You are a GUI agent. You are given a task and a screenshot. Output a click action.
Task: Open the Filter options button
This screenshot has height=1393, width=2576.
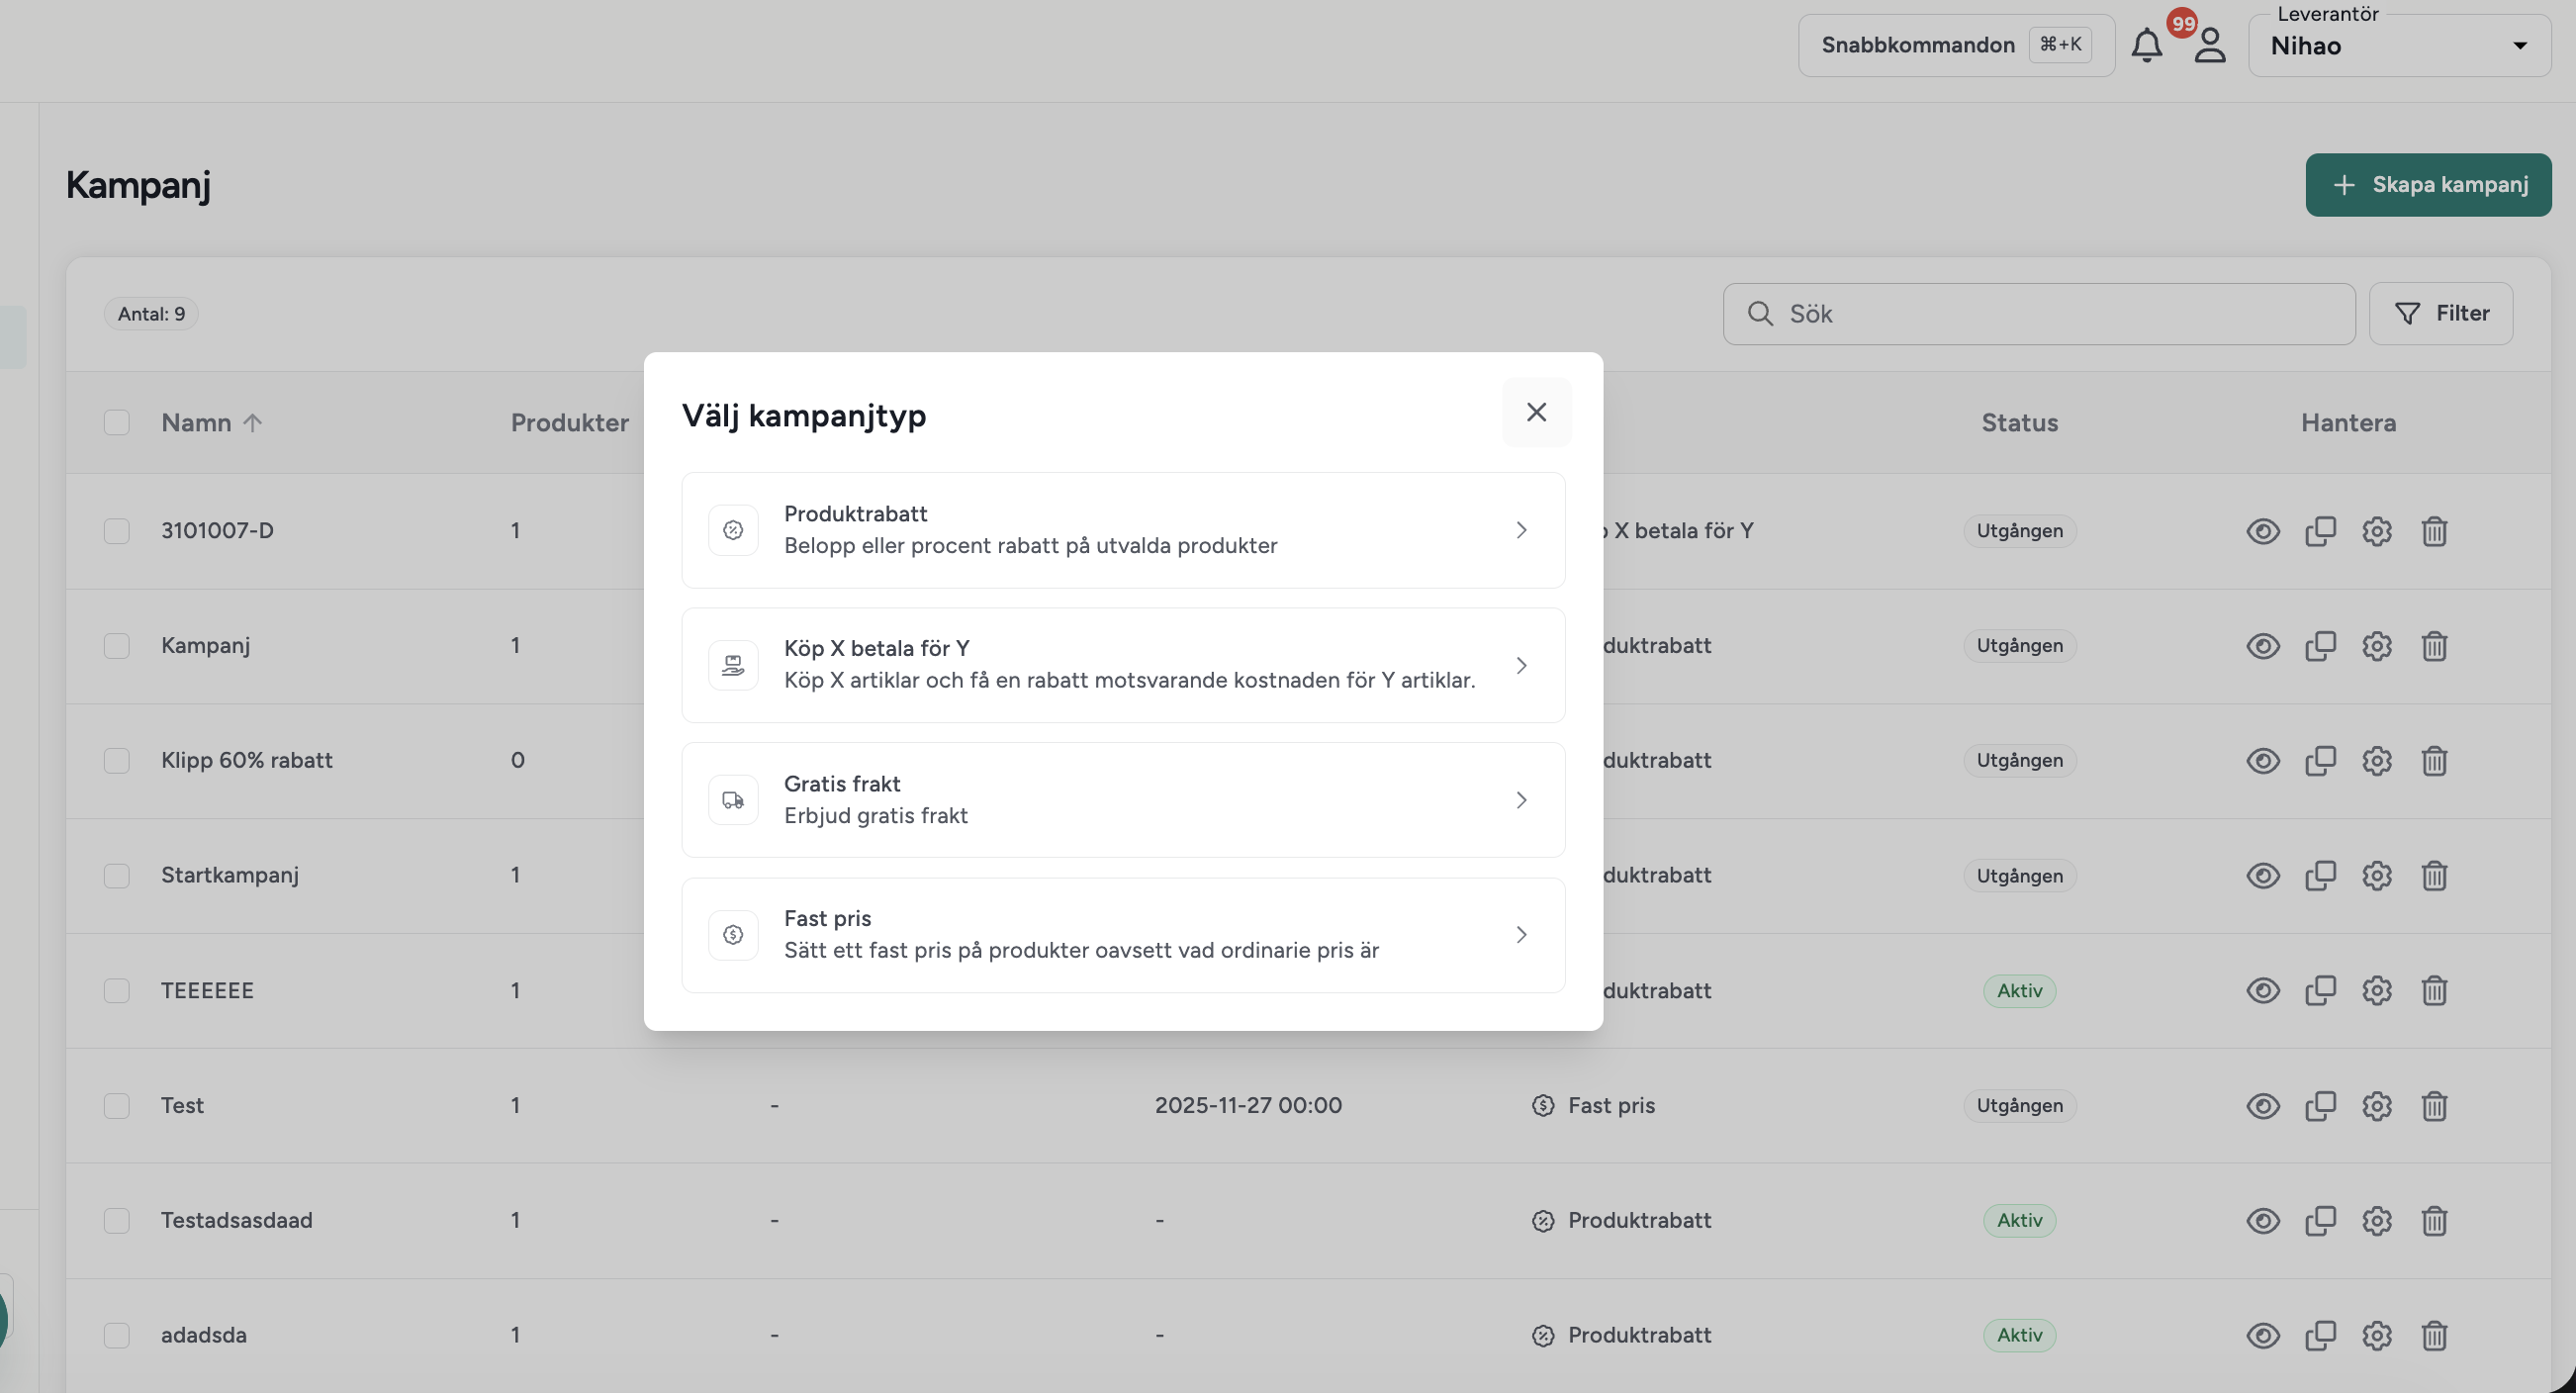coord(2441,314)
